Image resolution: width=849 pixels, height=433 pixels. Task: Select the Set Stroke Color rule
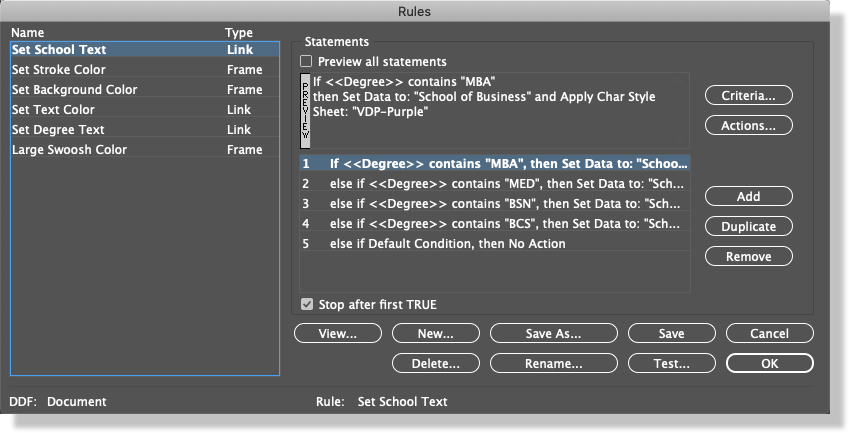click(x=58, y=70)
